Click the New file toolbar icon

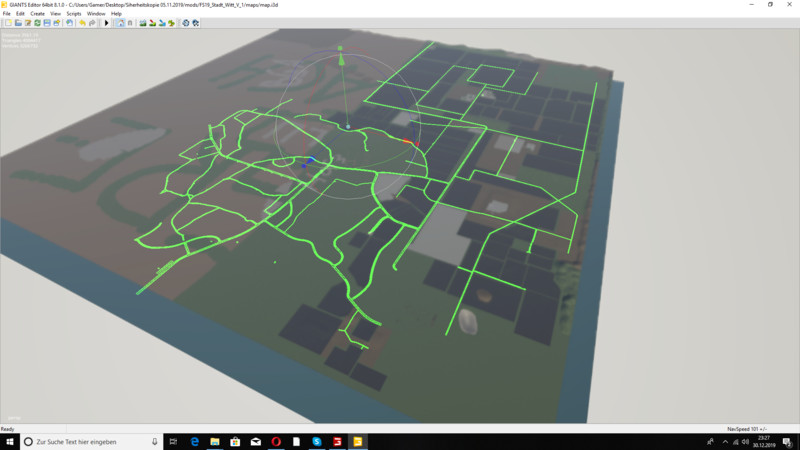point(8,22)
